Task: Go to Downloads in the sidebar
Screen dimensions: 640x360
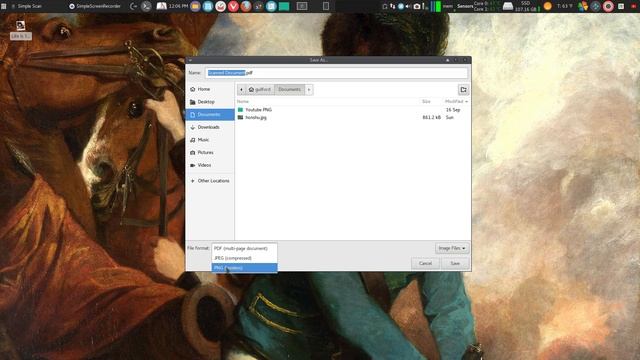Action: (210, 127)
